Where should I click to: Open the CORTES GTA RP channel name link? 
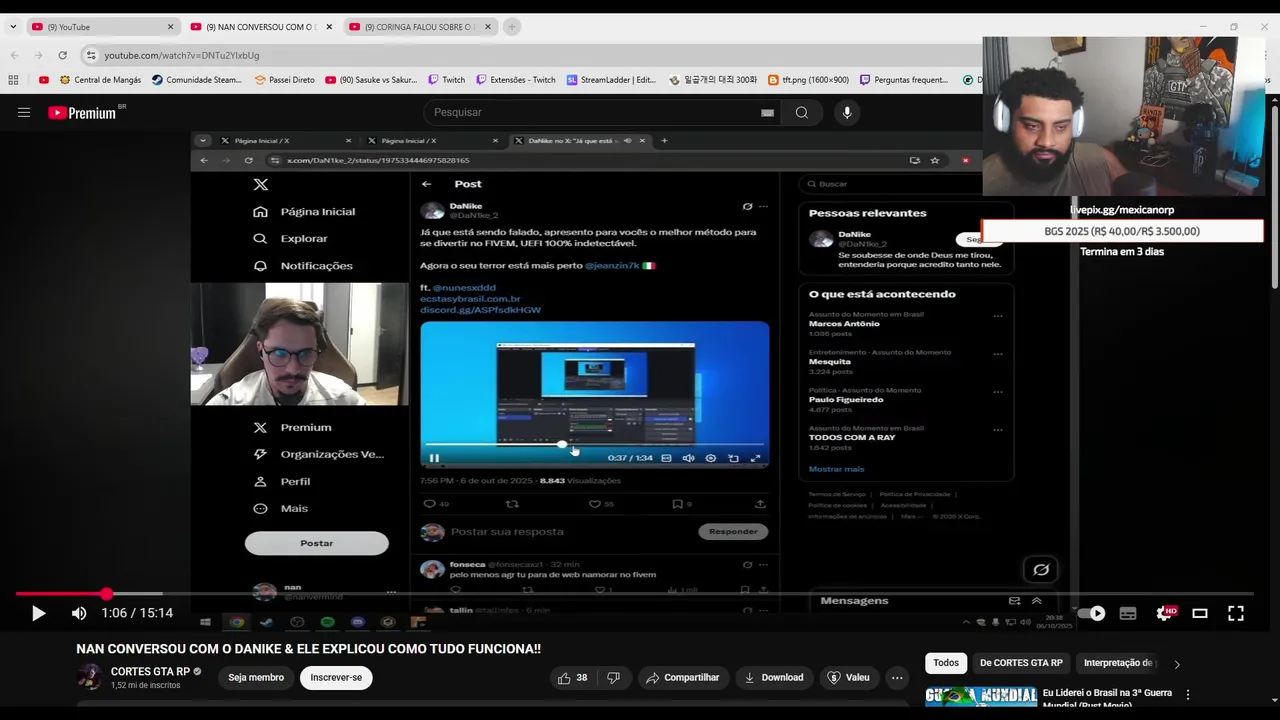click(150, 671)
